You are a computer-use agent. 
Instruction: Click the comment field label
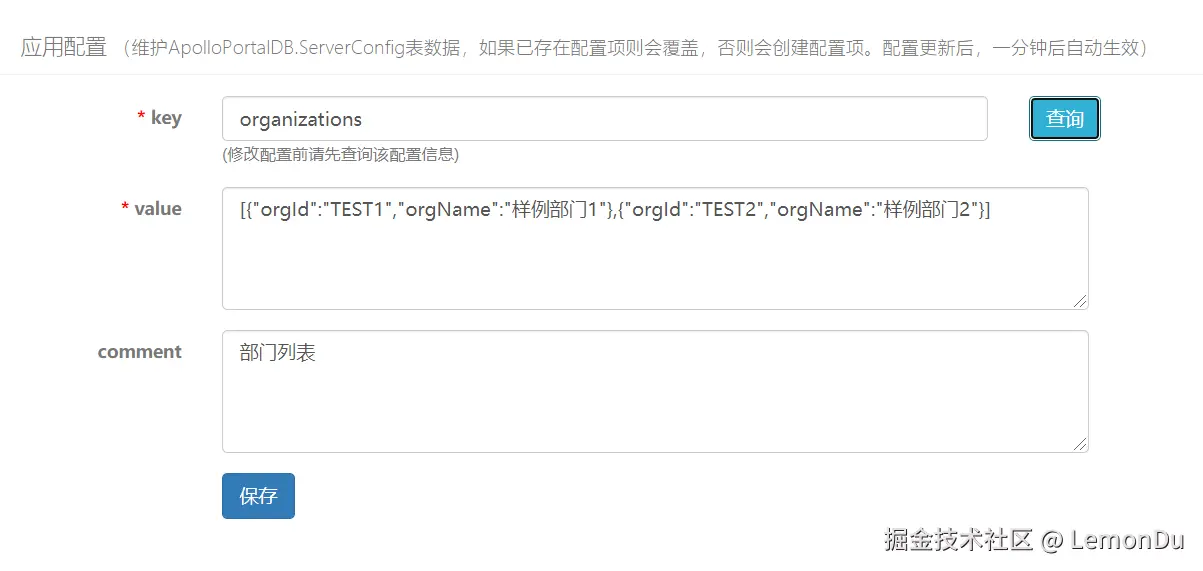point(140,352)
